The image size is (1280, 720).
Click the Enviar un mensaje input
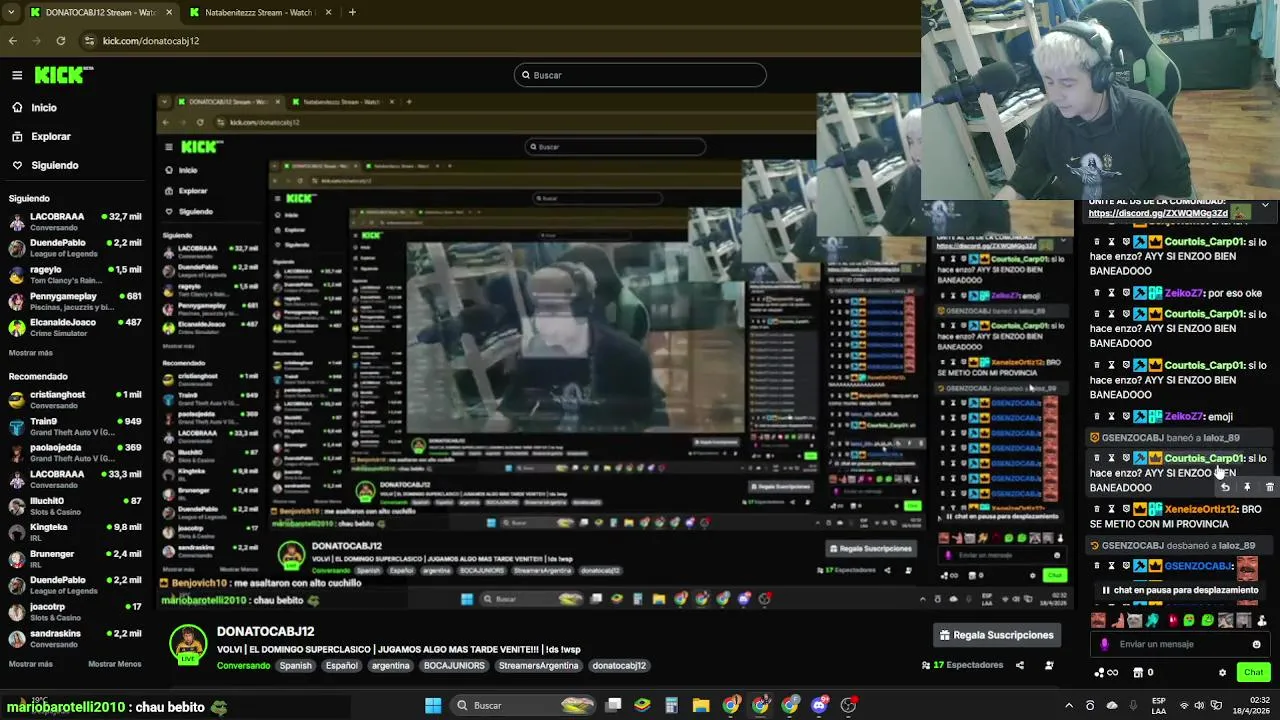(x=1180, y=644)
